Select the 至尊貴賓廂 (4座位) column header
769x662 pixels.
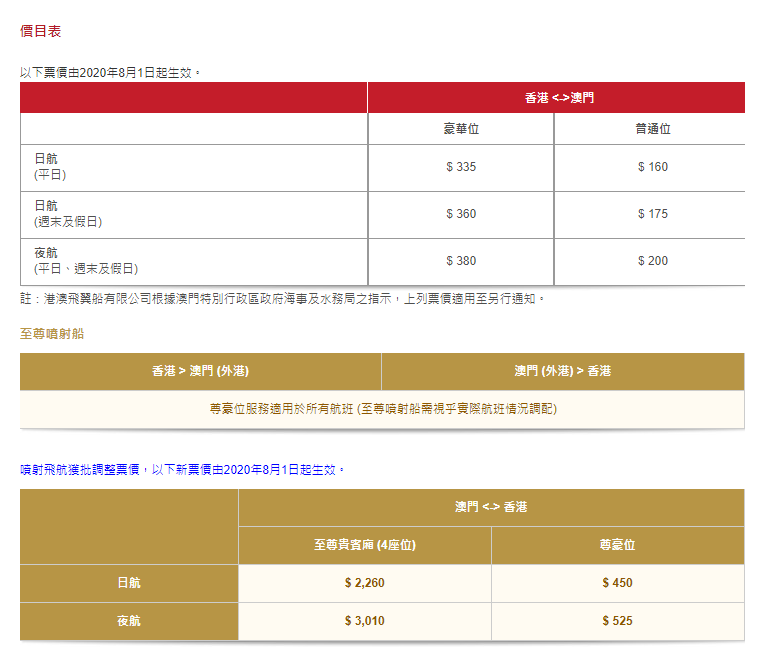coord(365,545)
